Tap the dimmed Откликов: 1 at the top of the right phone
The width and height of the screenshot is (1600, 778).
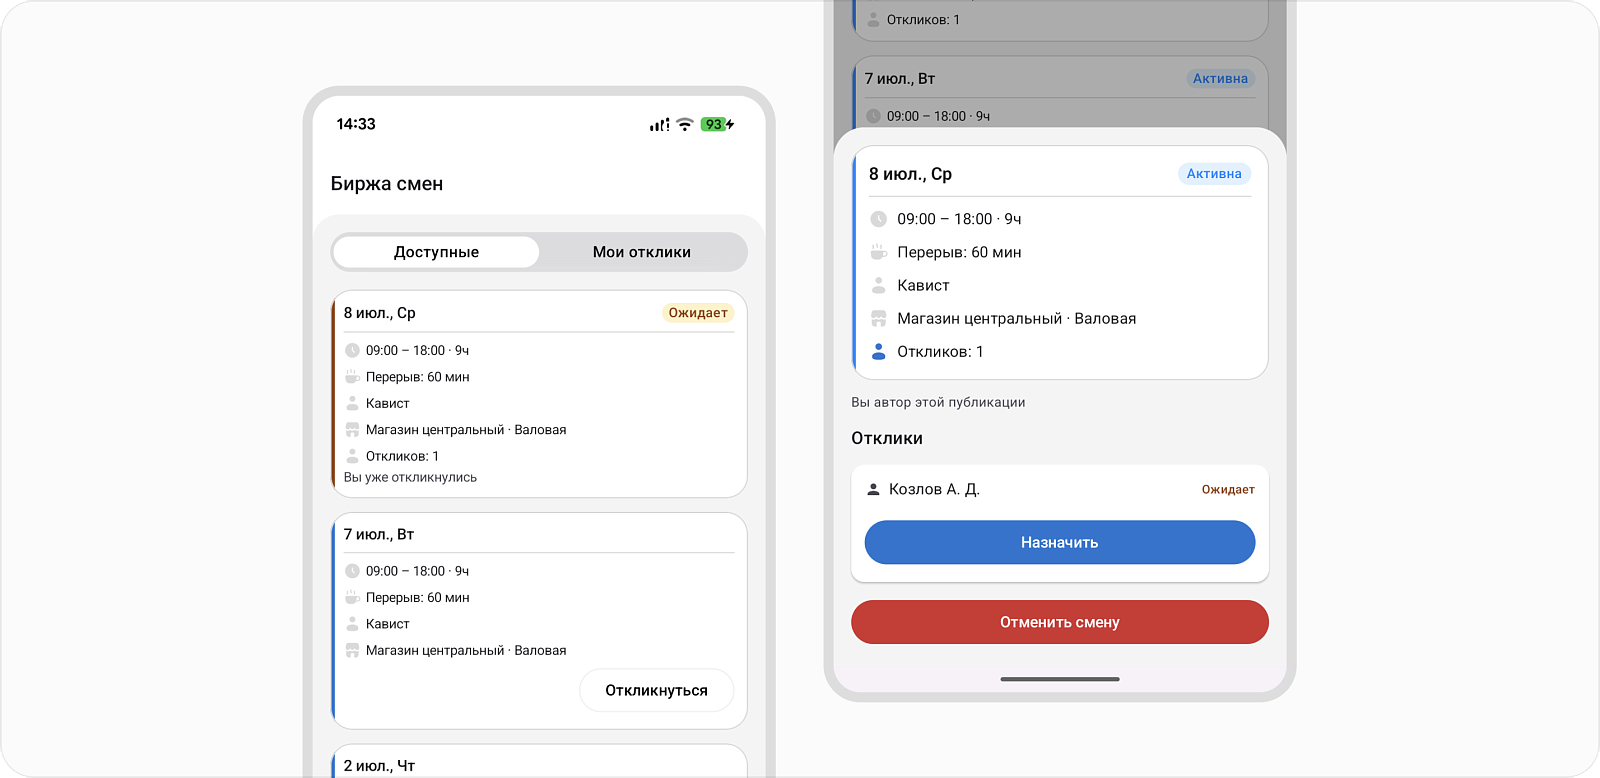point(923,19)
